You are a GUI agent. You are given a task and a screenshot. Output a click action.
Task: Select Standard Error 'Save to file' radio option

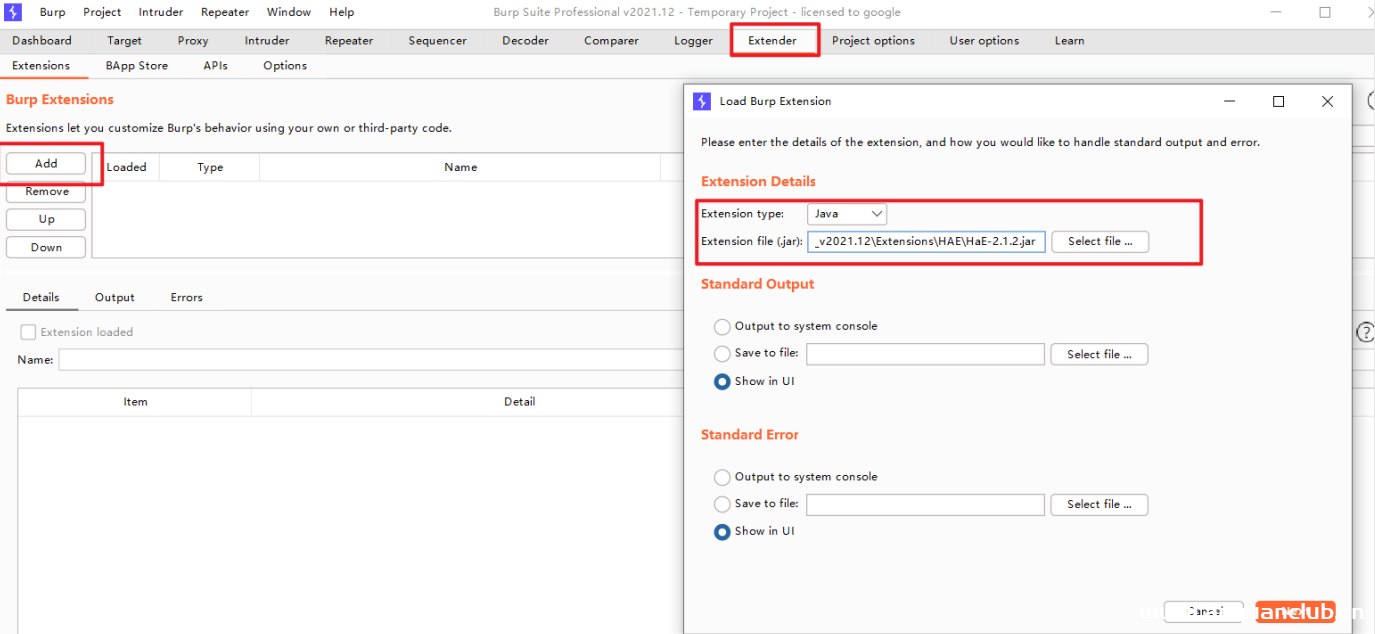pyautogui.click(x=722, y=505)
